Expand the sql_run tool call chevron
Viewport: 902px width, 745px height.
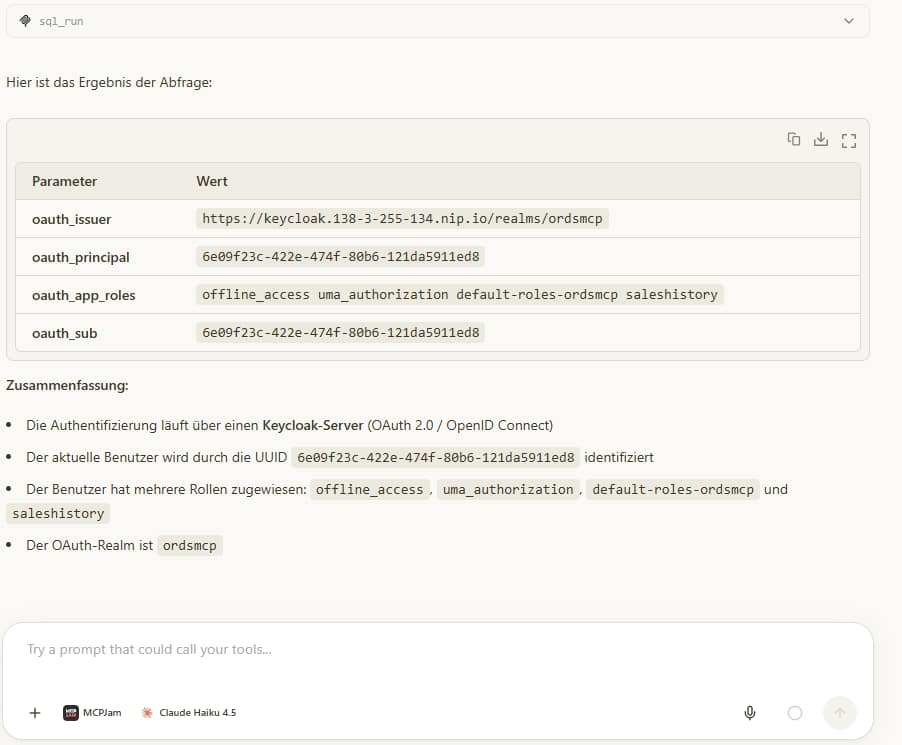849,21
